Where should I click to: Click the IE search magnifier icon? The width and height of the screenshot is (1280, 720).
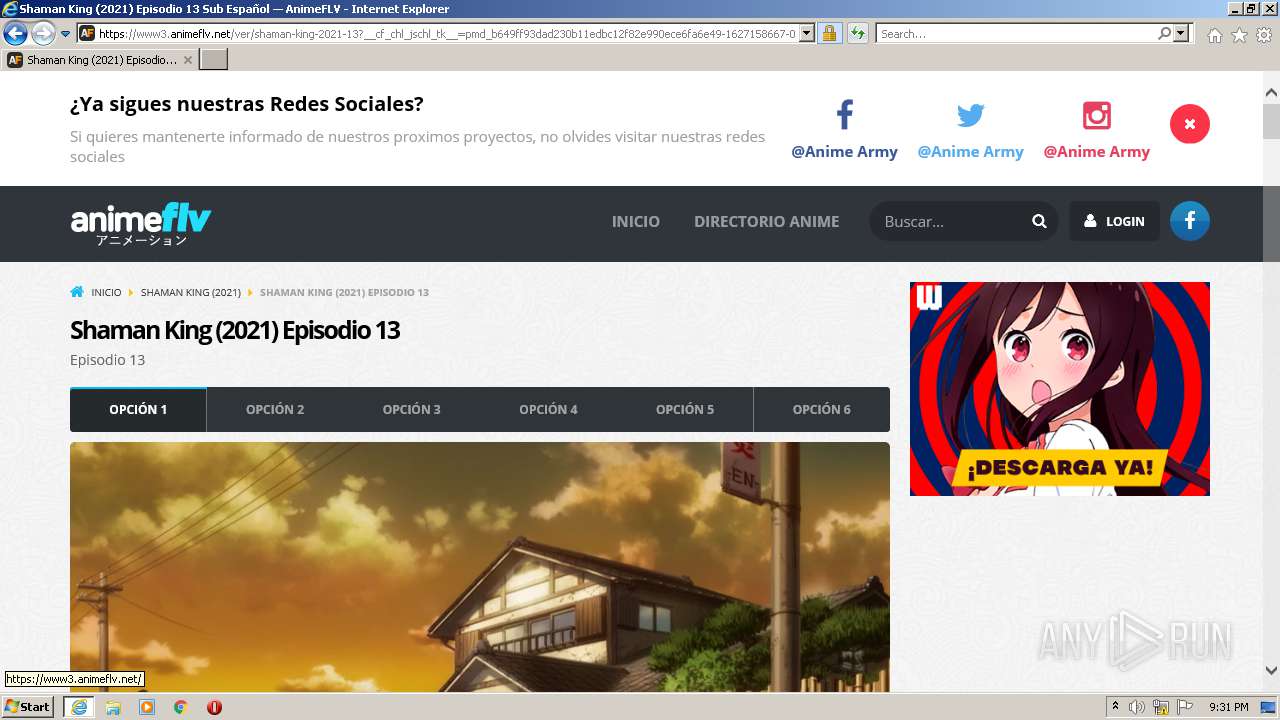point(1164,33)
